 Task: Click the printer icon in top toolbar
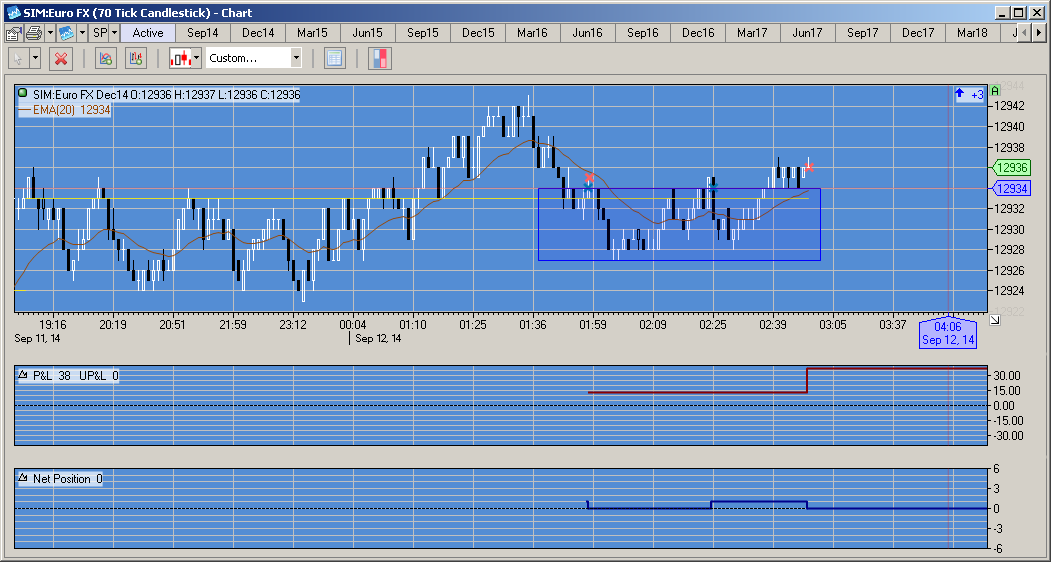click(34, 33)
